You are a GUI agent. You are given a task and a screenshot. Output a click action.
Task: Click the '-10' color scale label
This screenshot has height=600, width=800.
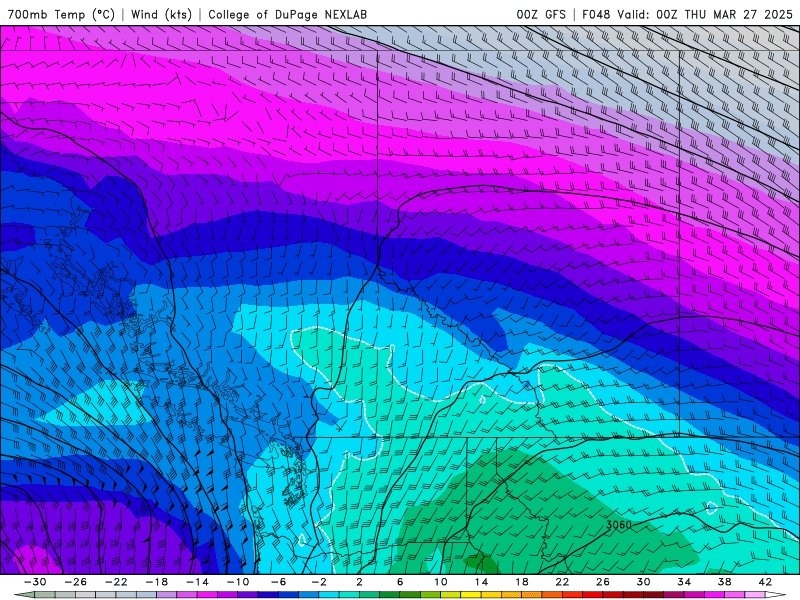[238, 582]
